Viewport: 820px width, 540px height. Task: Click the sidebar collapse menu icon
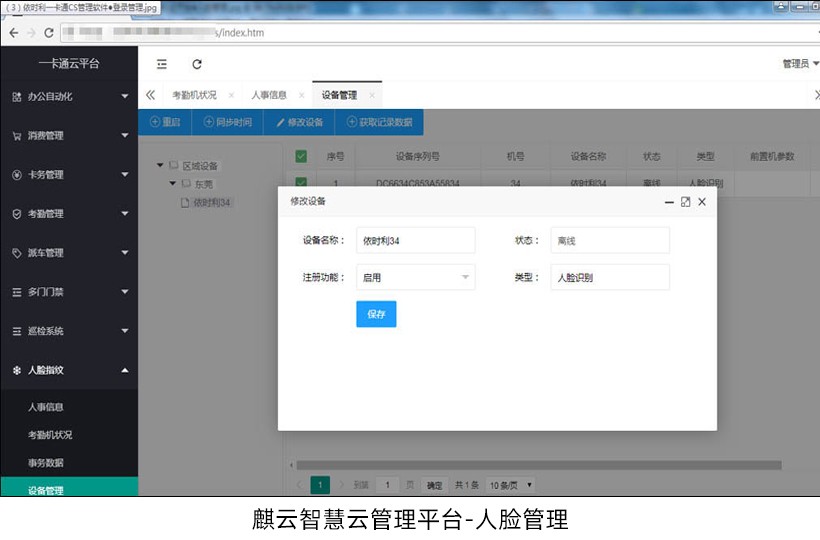[162, 64]
